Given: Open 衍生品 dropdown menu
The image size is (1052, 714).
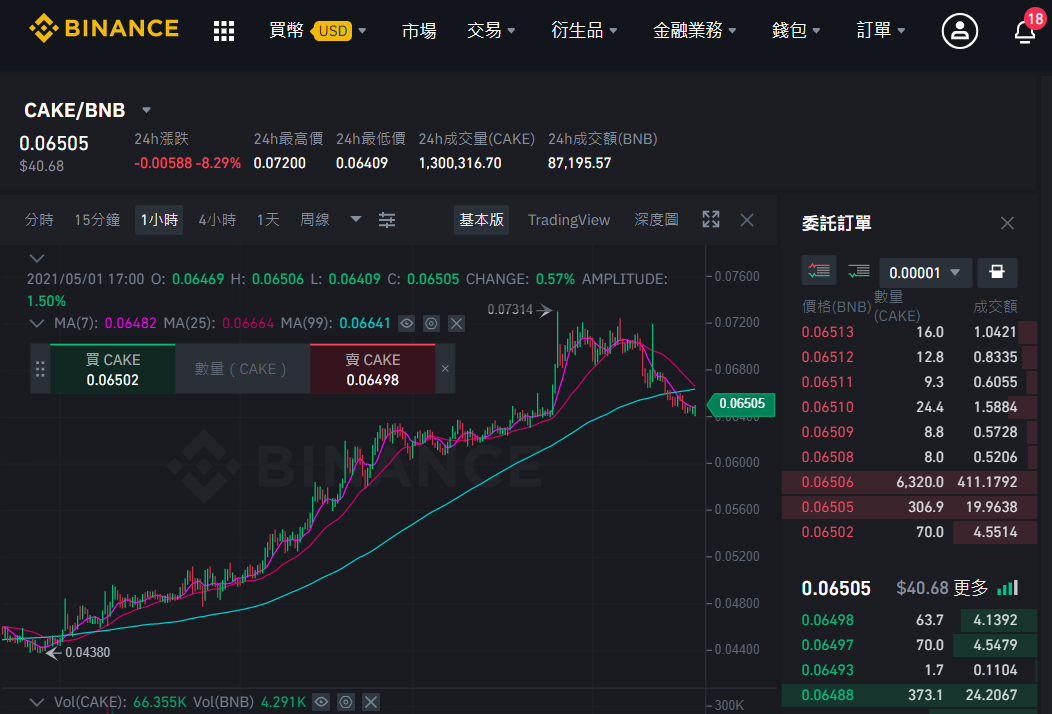Looking at the screenshot, I should point(584,30).
